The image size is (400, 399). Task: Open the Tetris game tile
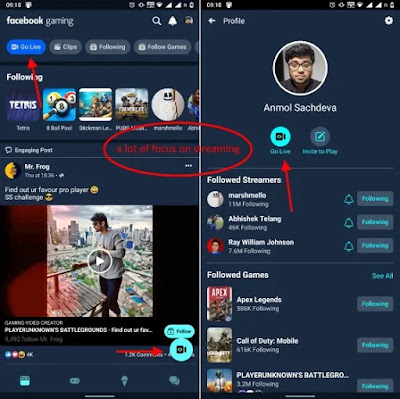coord(23,105)
